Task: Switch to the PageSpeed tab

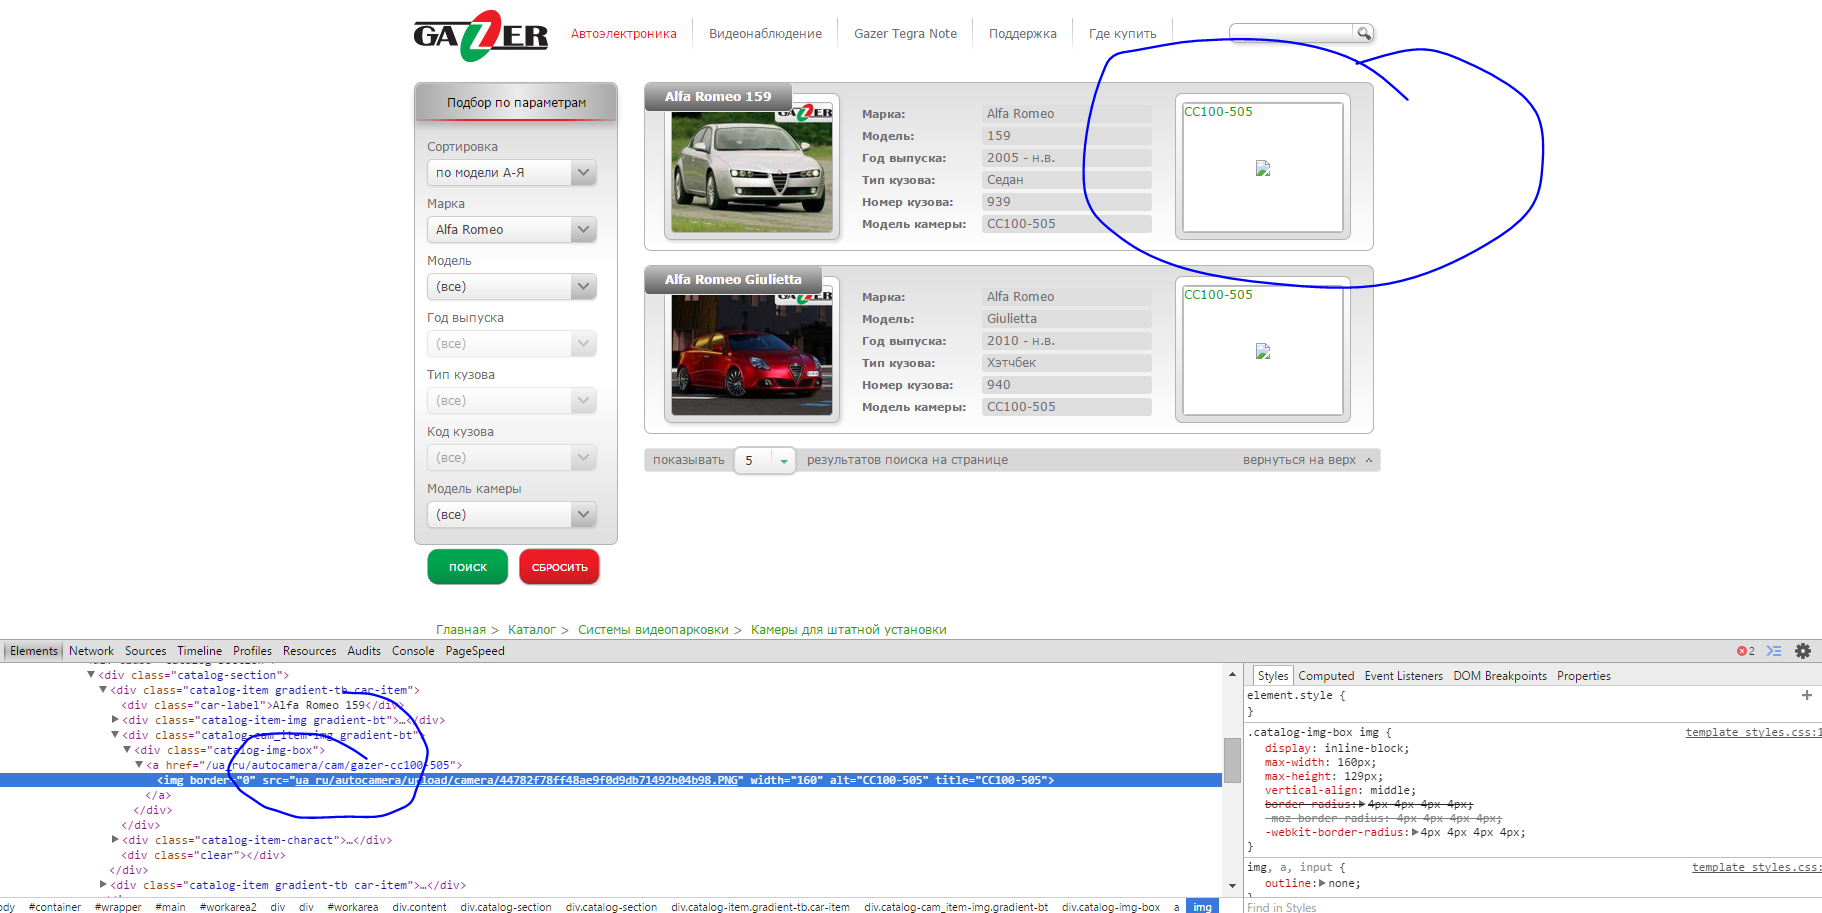Action: [x=475, y=651]
